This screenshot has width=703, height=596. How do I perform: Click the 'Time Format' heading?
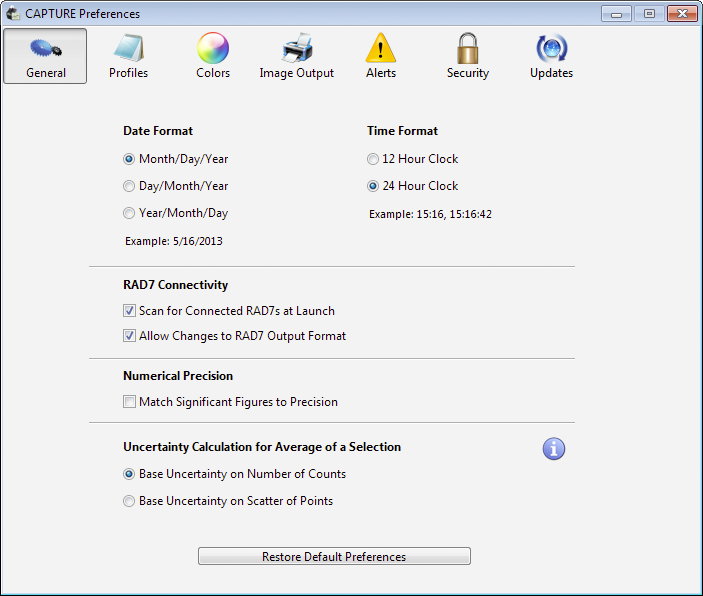(x=402, y=131)
